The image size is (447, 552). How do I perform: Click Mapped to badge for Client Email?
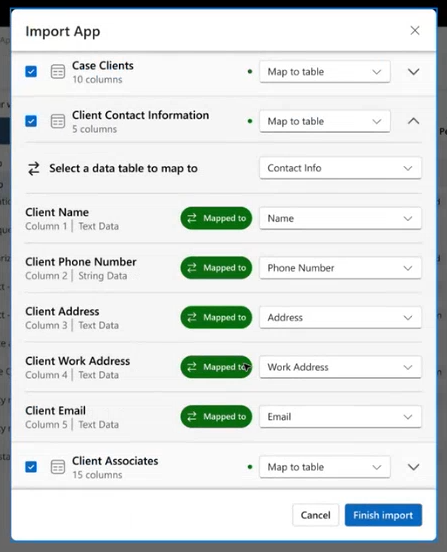pos(216,417)
